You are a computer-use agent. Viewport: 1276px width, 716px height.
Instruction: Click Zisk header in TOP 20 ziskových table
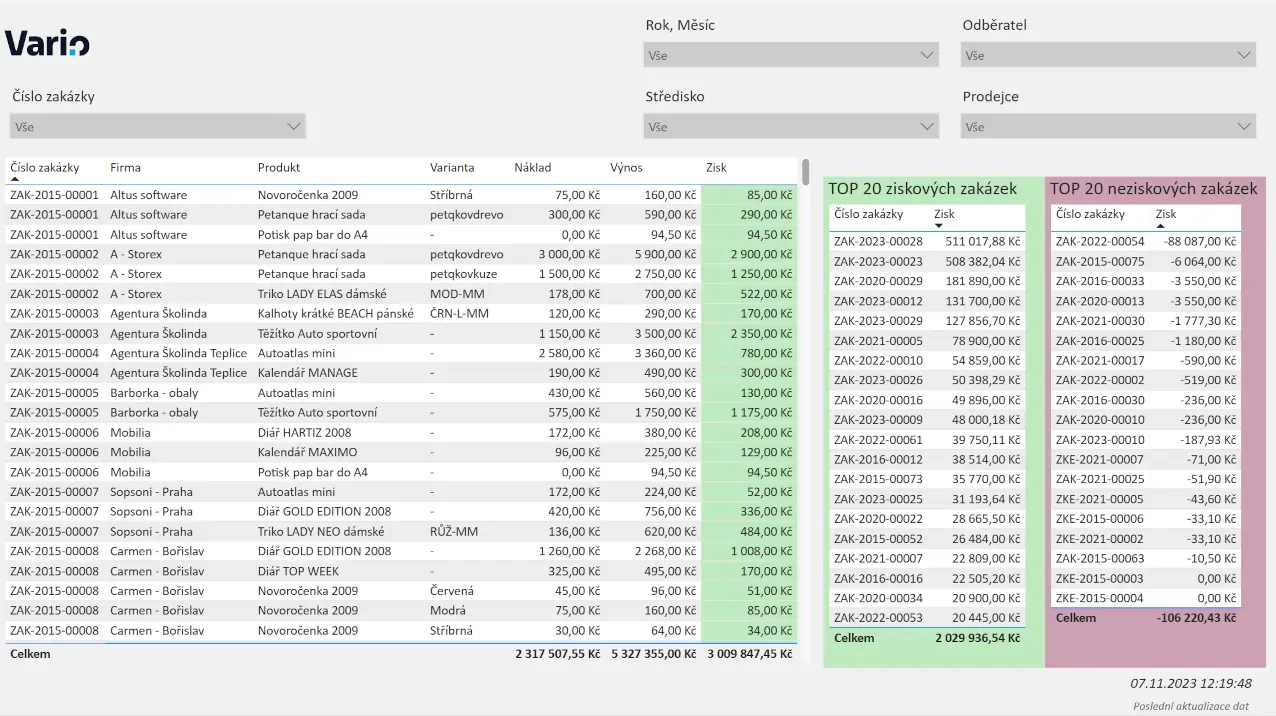click(x=944, y=214)
